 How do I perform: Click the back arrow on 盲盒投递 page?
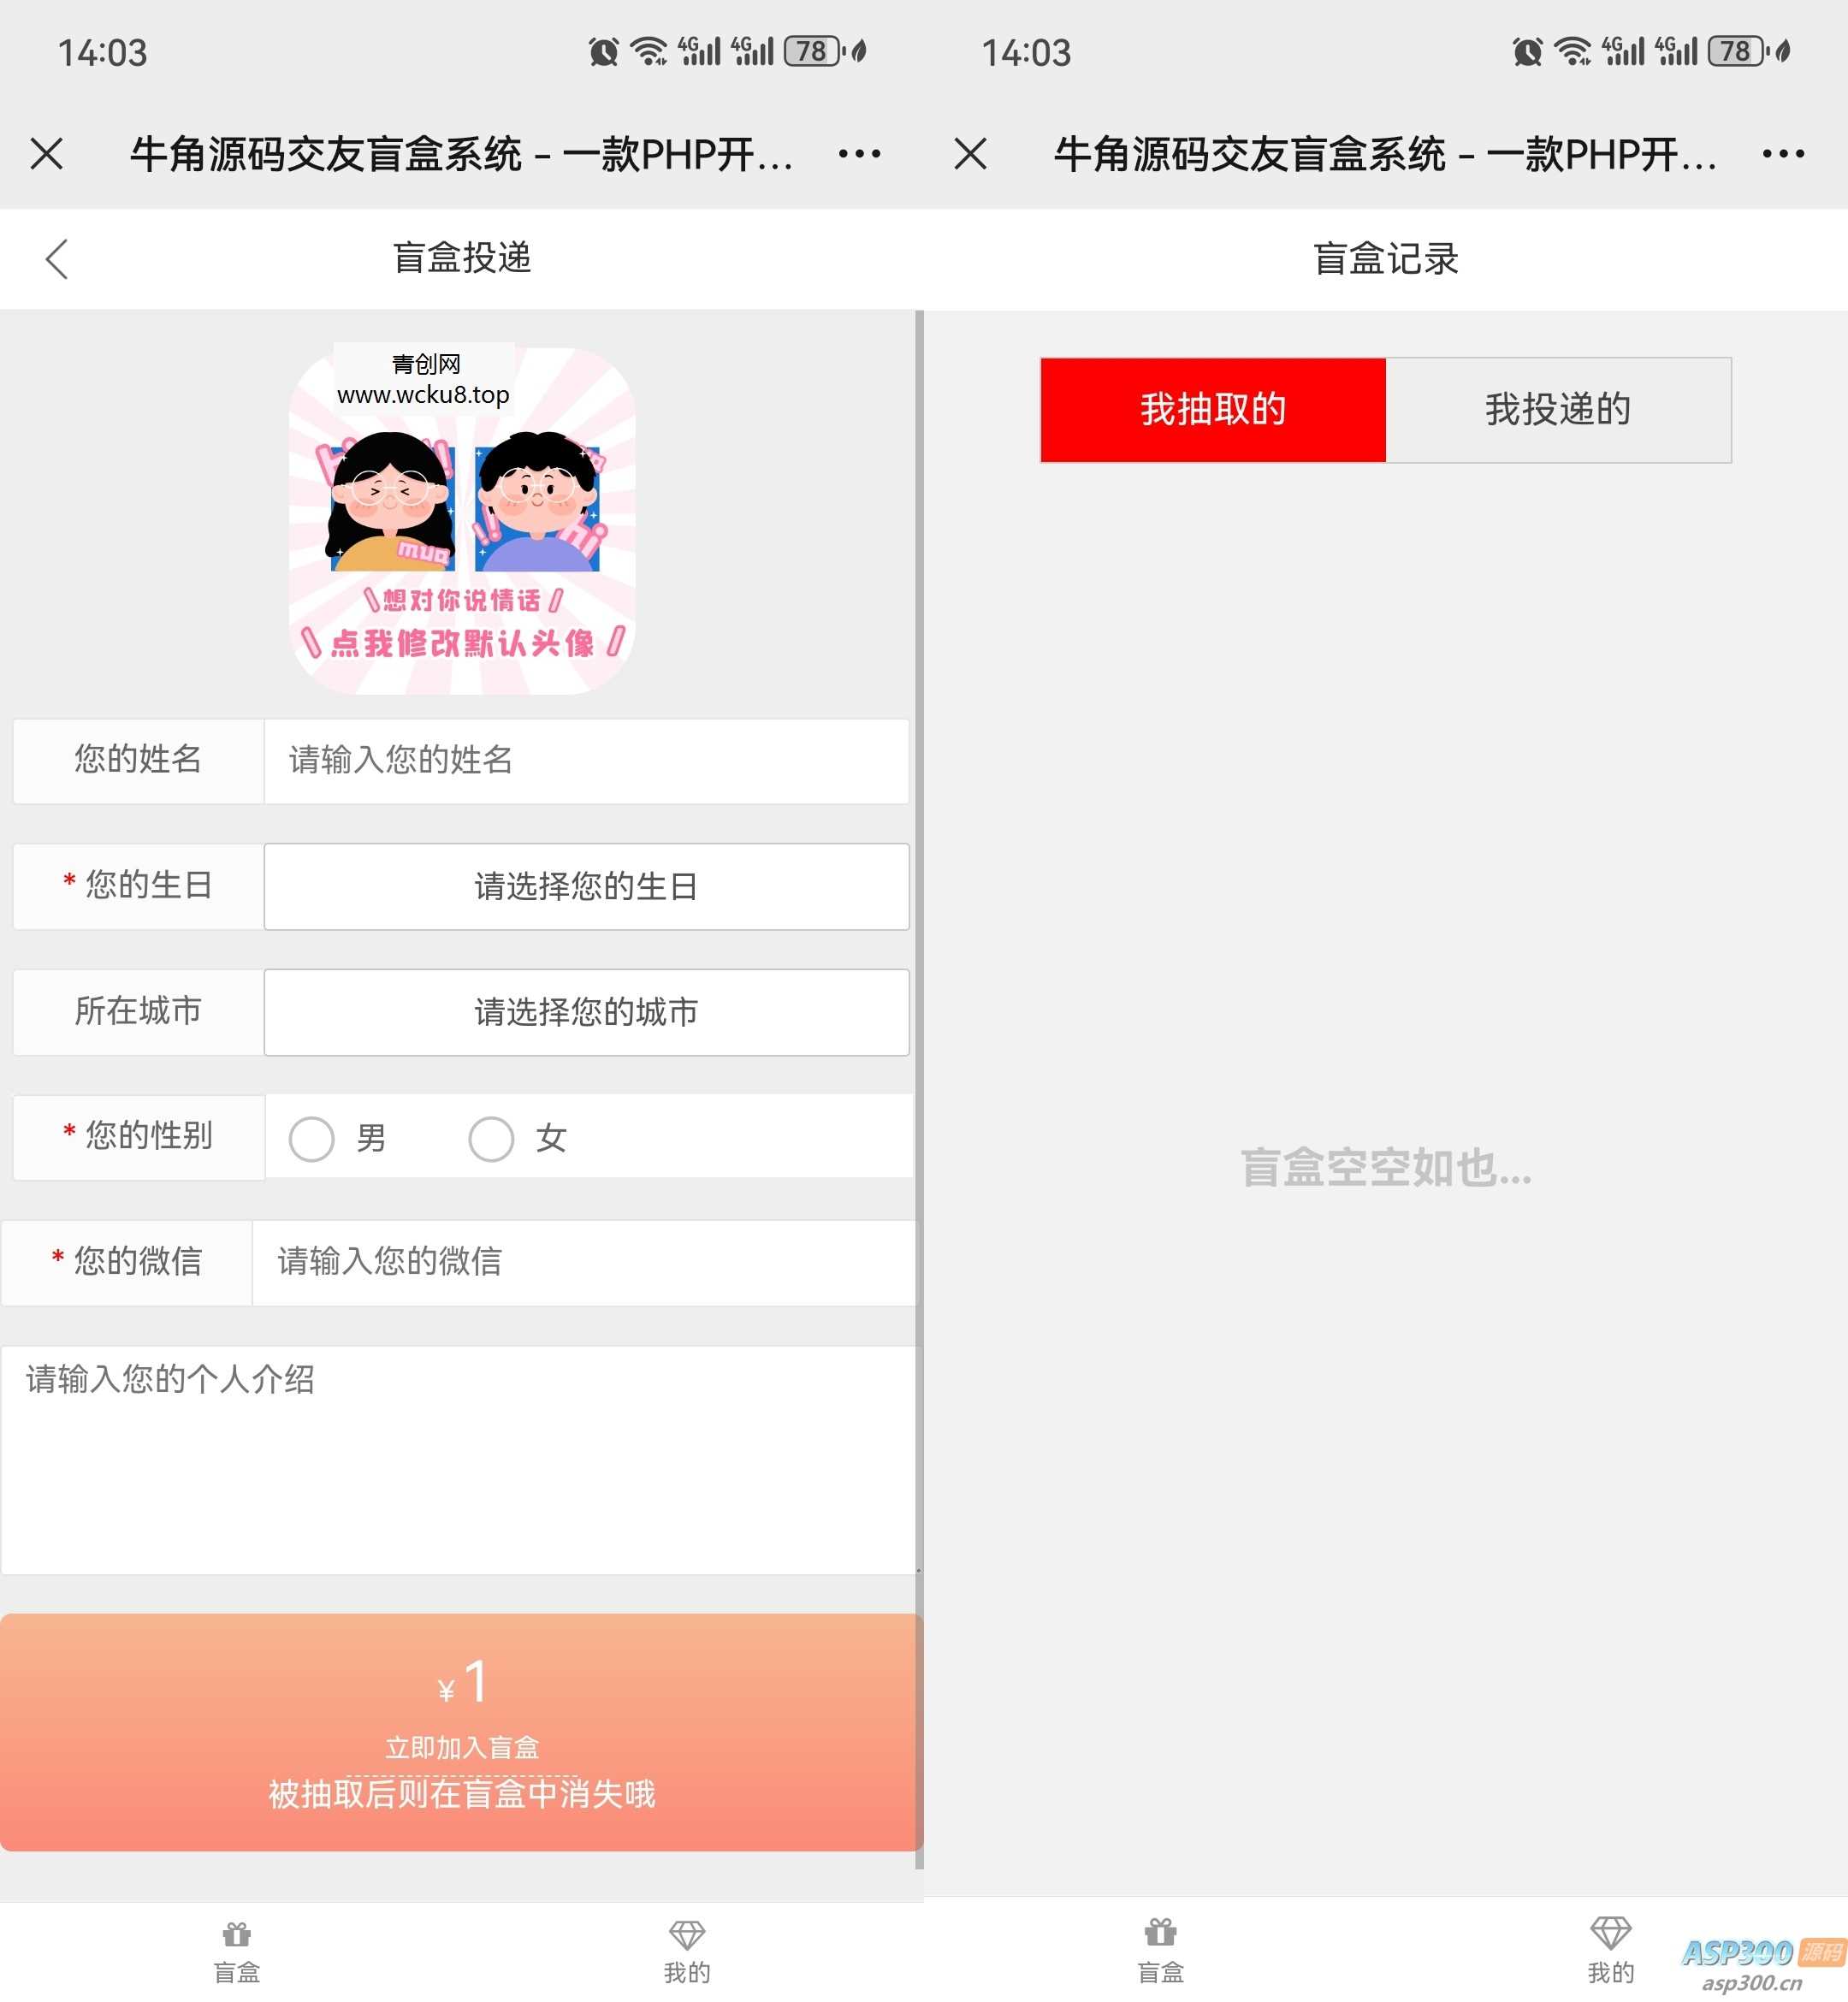(x=57, y=258)
